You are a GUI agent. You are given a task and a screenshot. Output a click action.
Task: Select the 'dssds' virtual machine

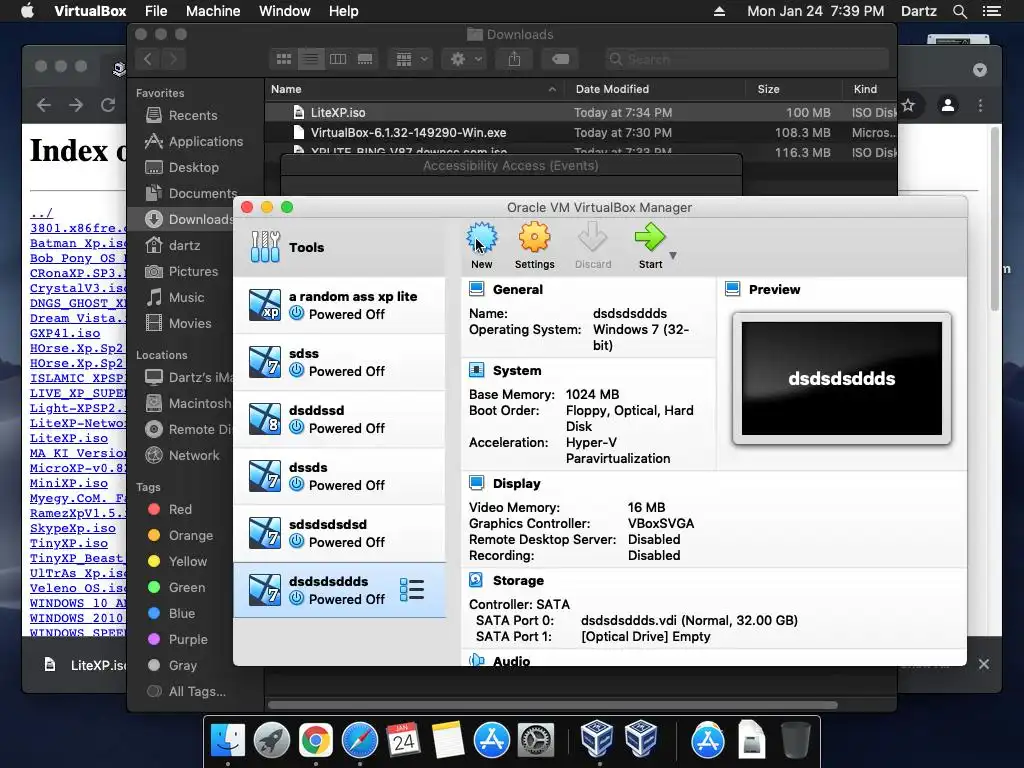[340, 476]
